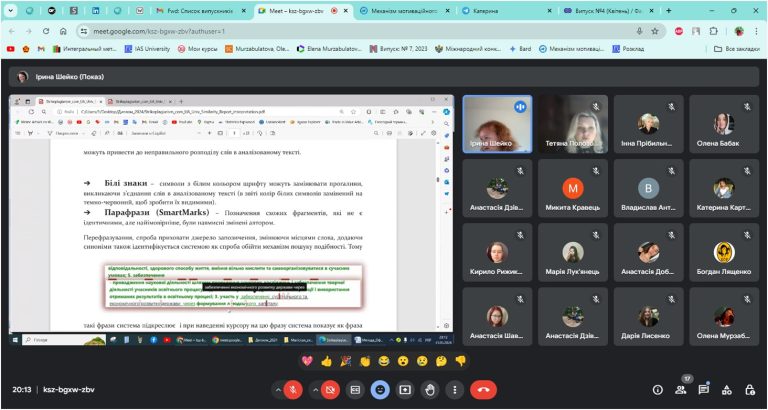Open the tab search dropdown arrow

(x=11, y=10)
